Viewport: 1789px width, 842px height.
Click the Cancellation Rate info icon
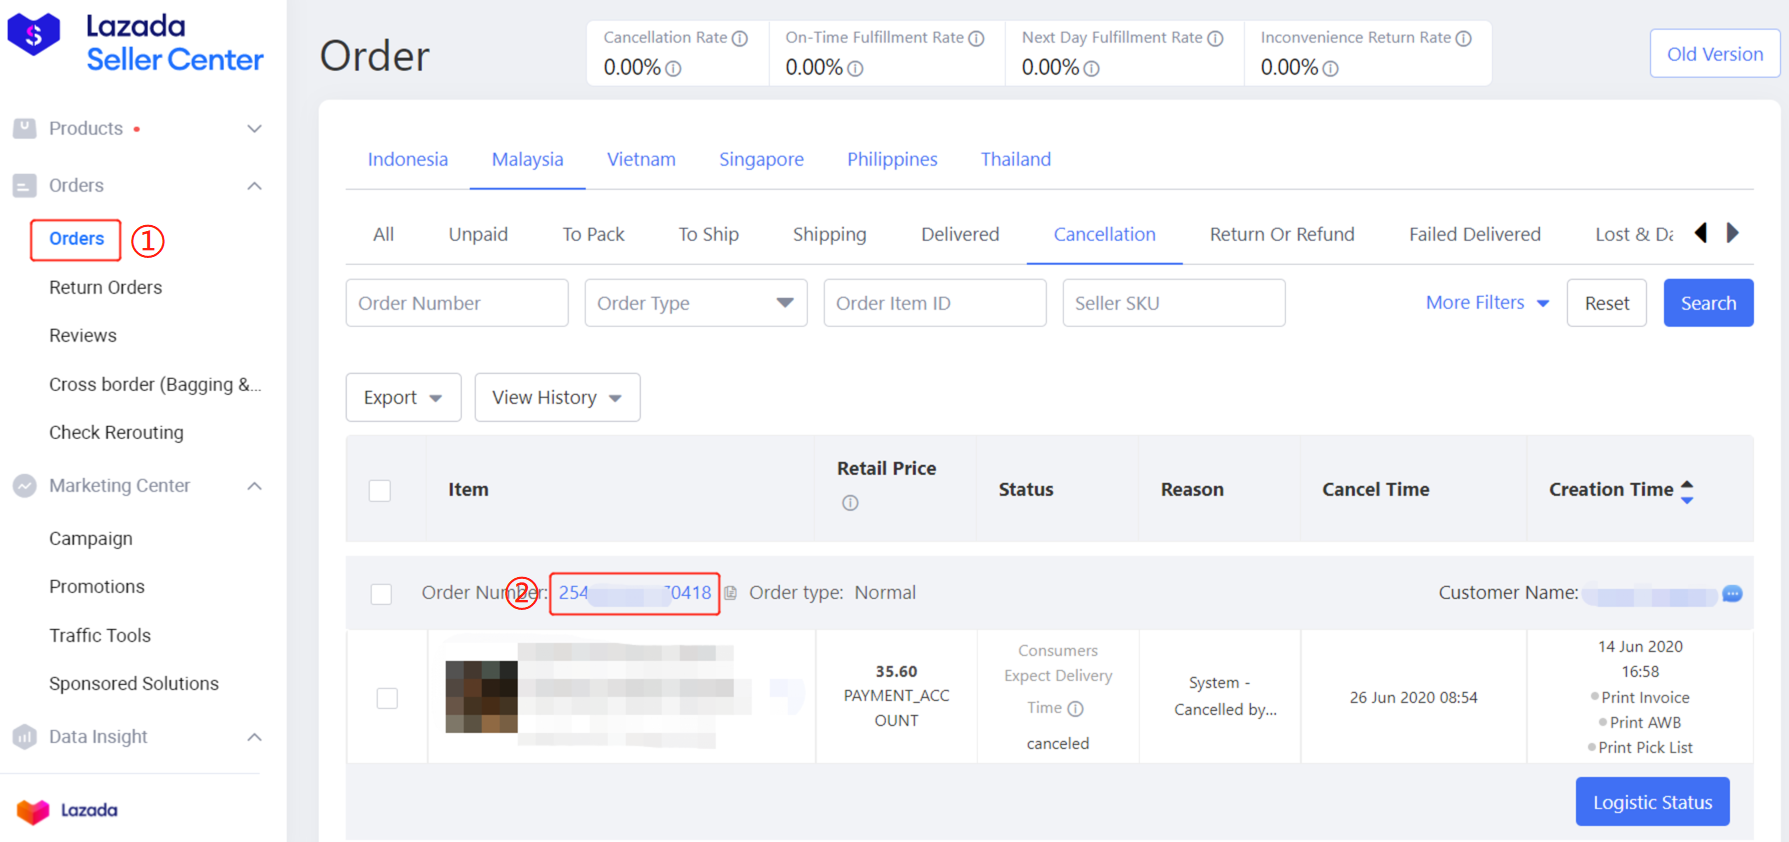740,38
